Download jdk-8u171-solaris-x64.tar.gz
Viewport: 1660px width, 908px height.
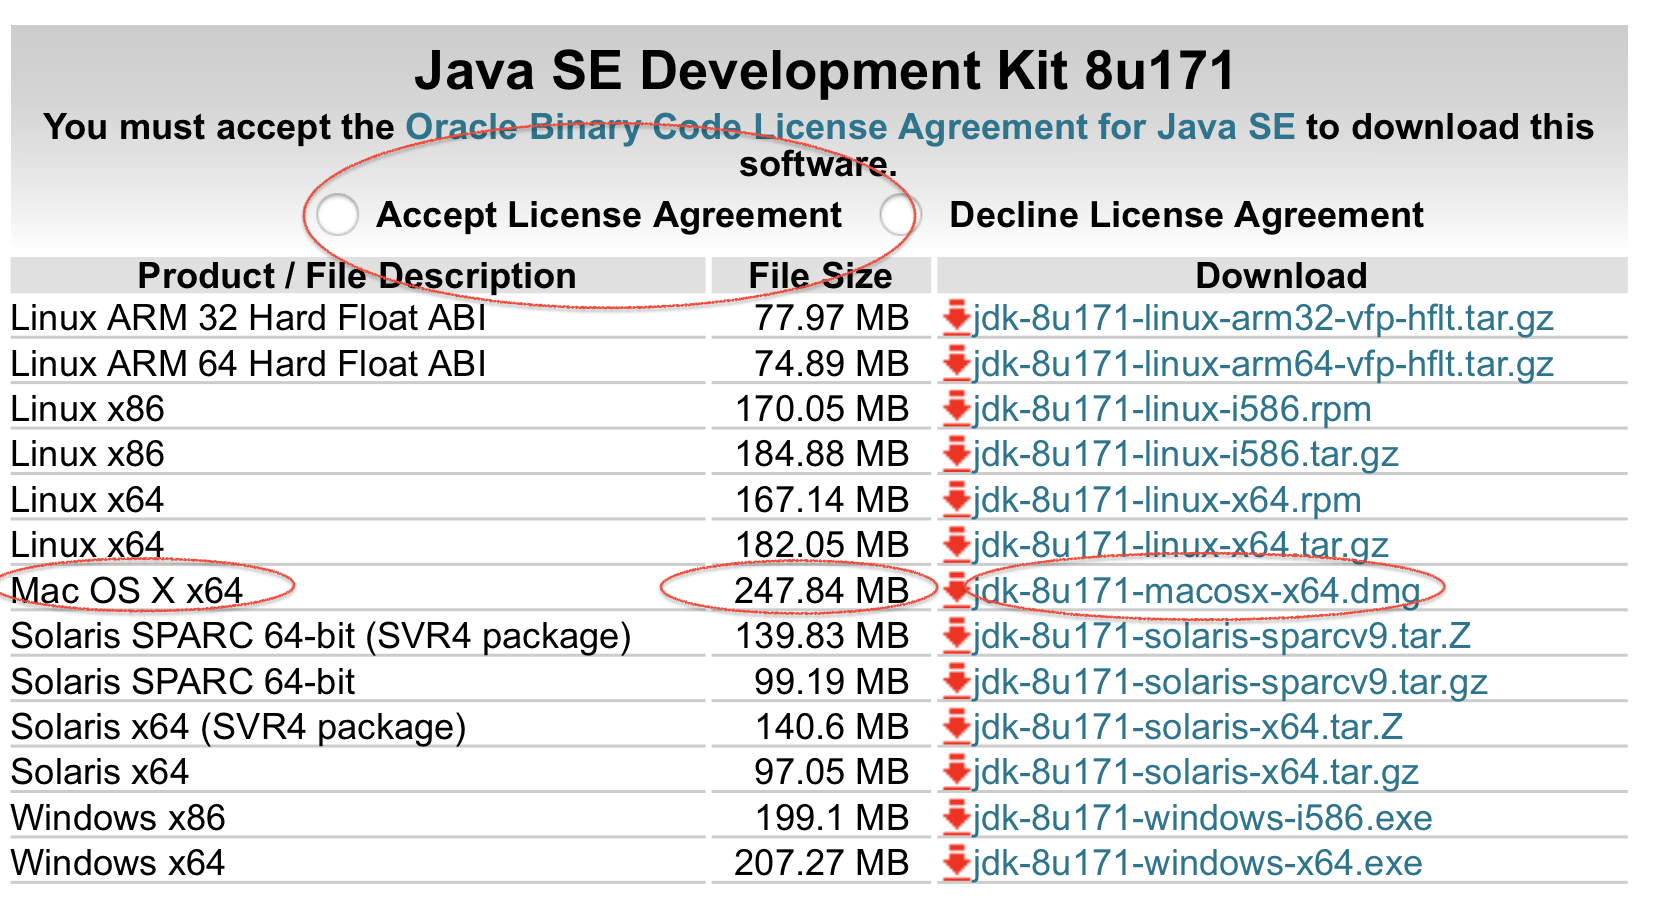pos(1196,772)
